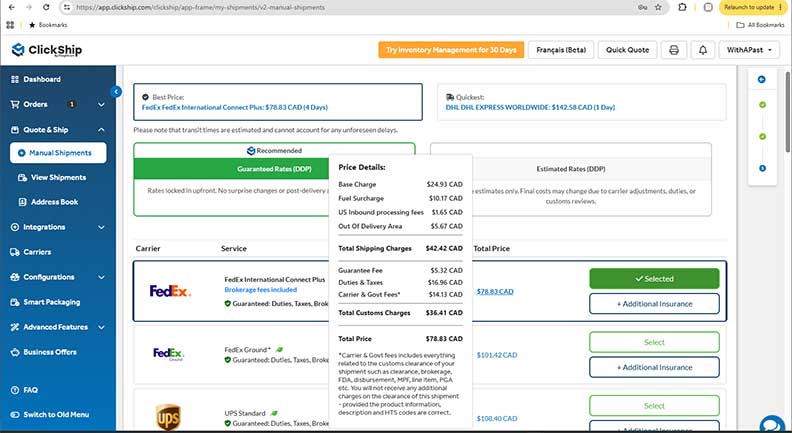Open the chat support bubble
The height and width of the screenshot is (433, 792).
[x=772, y=424]
